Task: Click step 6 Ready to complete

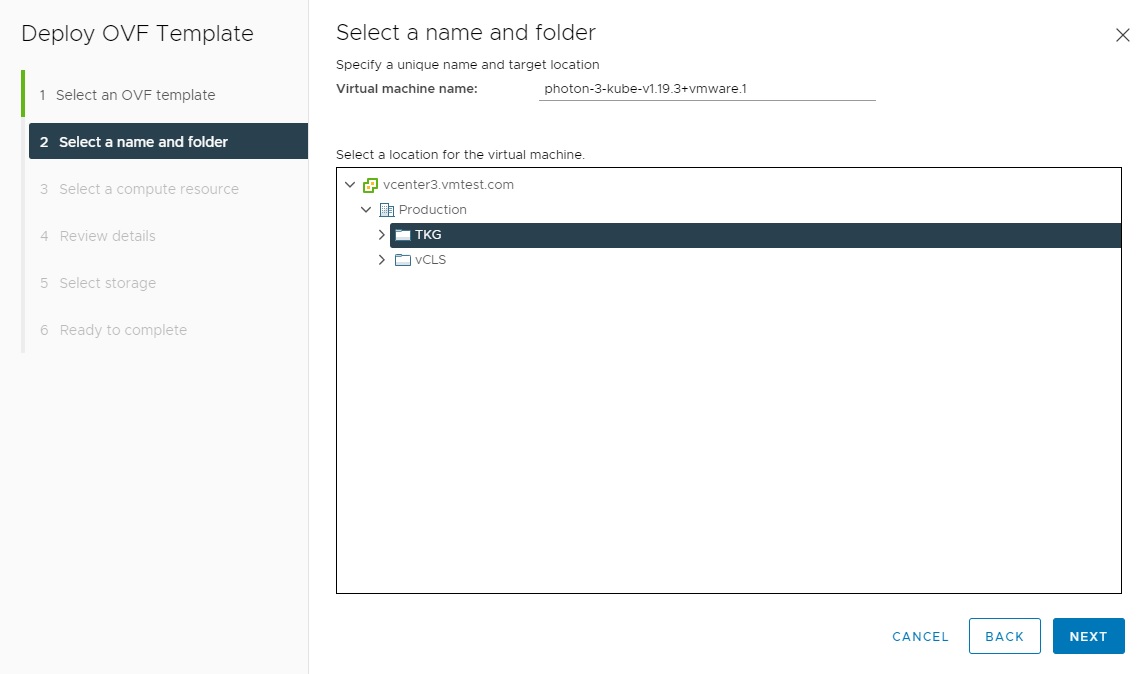Action: click(123, 330)
